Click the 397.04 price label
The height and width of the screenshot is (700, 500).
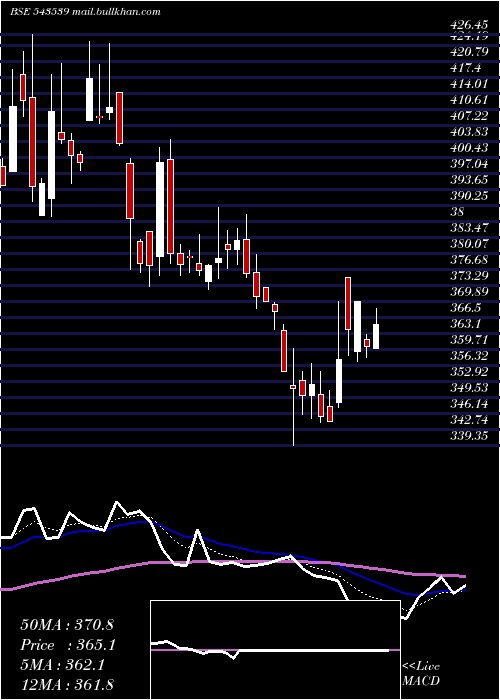(469, 164)
